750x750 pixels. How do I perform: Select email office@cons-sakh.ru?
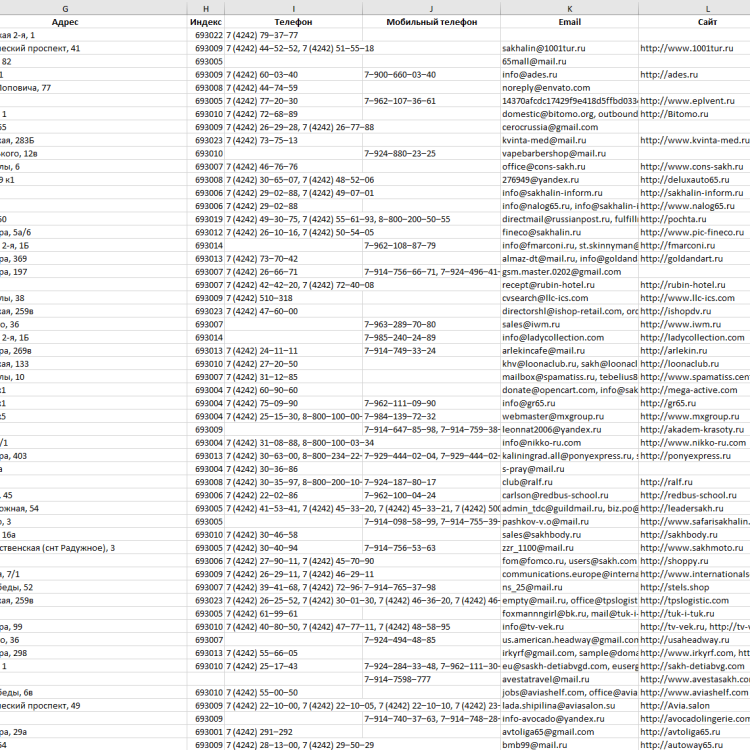click(544, 167)
